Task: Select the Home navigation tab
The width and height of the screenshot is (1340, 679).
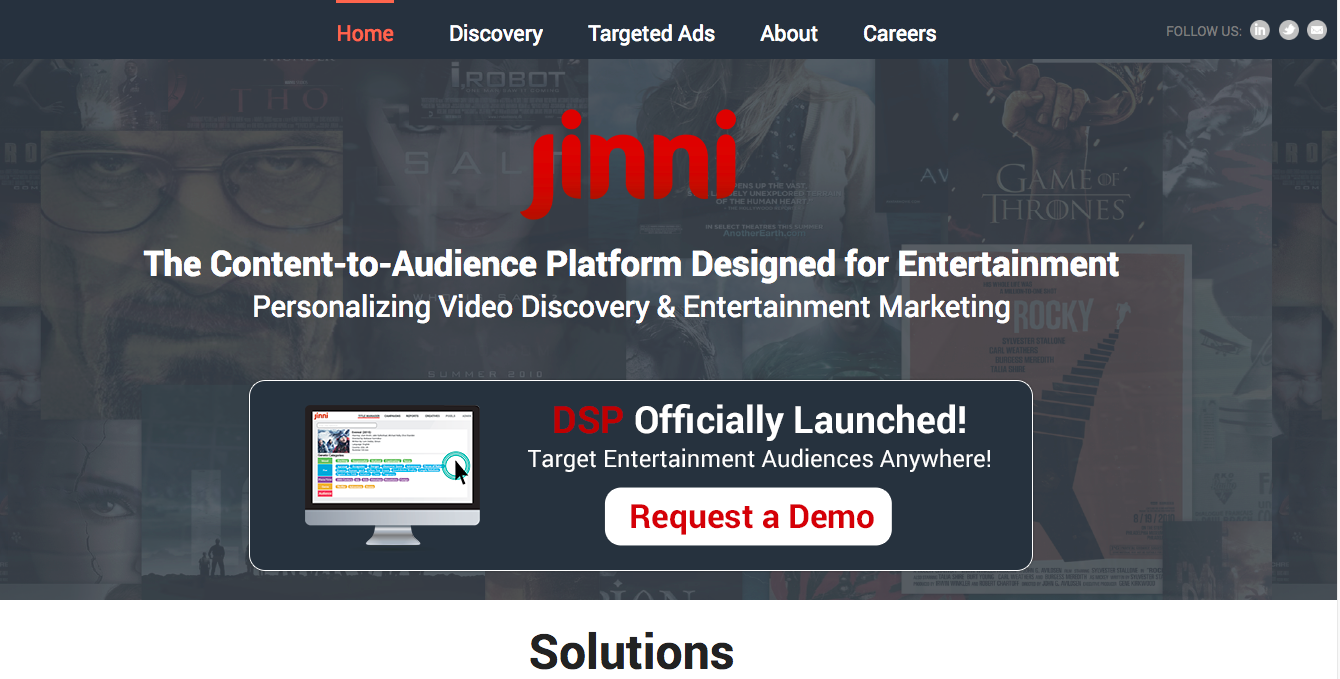Action: click(365, 33)
